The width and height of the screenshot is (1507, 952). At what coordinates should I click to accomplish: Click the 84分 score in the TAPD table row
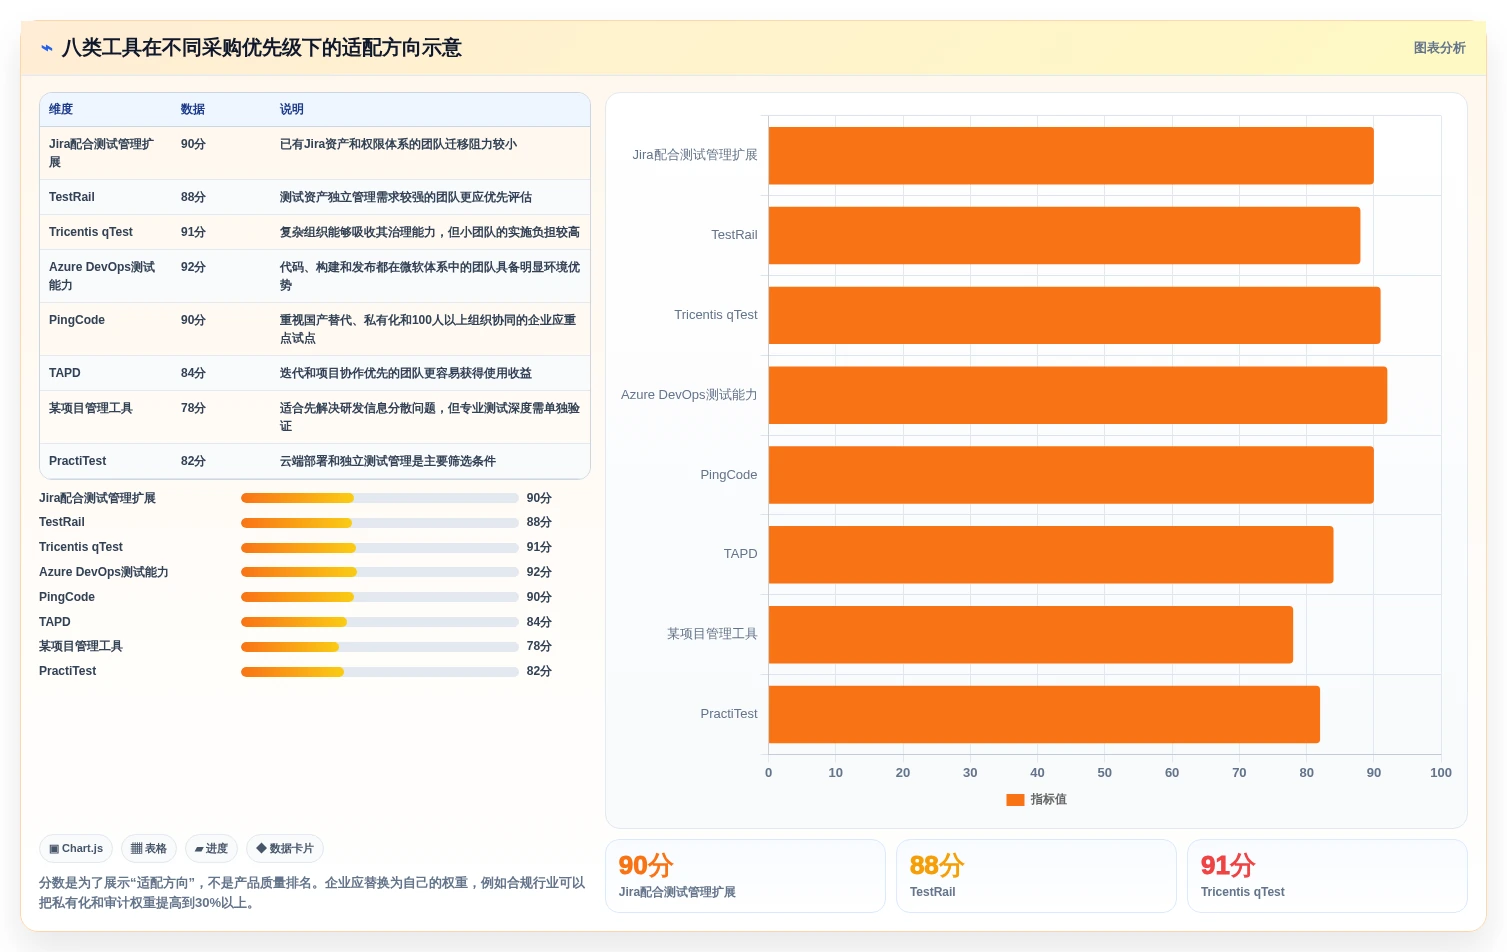pyautogui.click(x=193, y=373)
